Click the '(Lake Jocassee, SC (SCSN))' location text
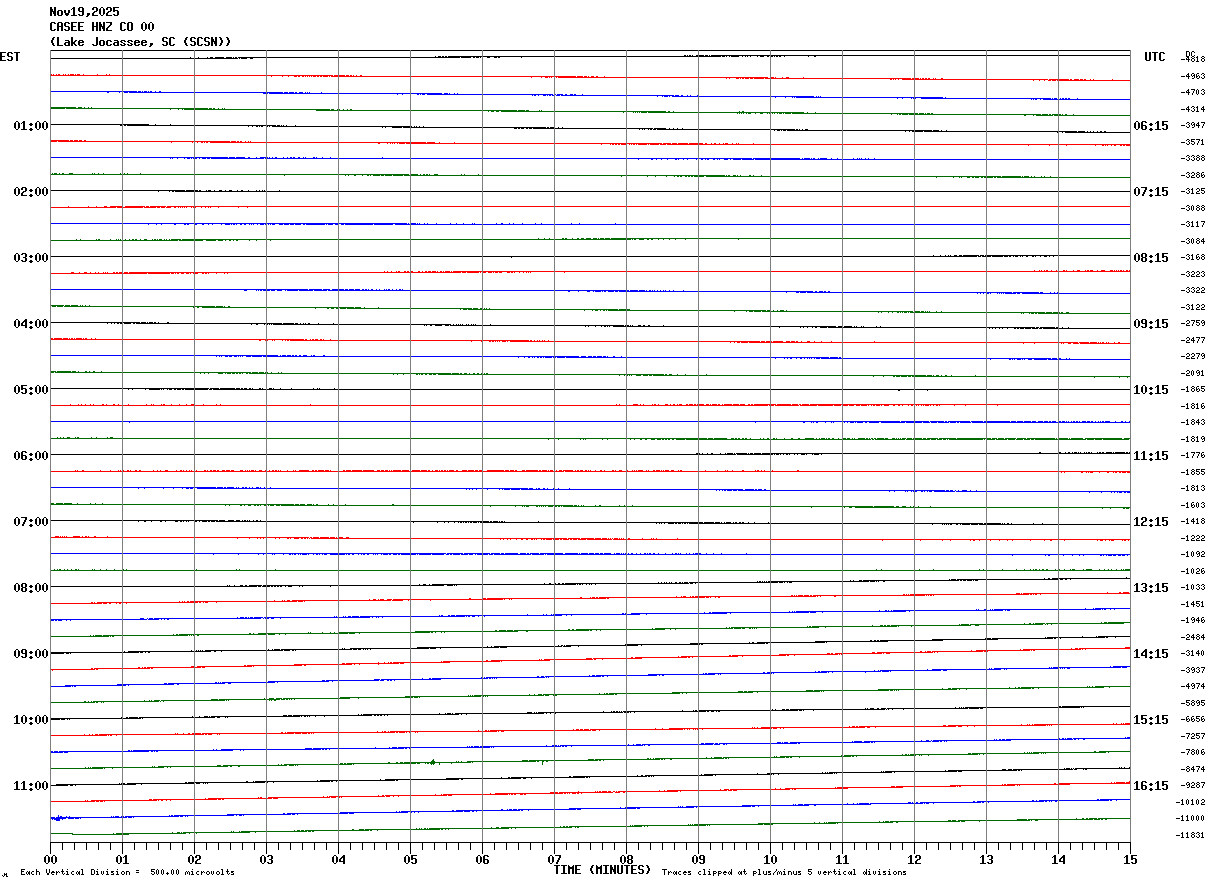Screen dimensions: 1210x886 pyautogui.click(x=141, y=42)
